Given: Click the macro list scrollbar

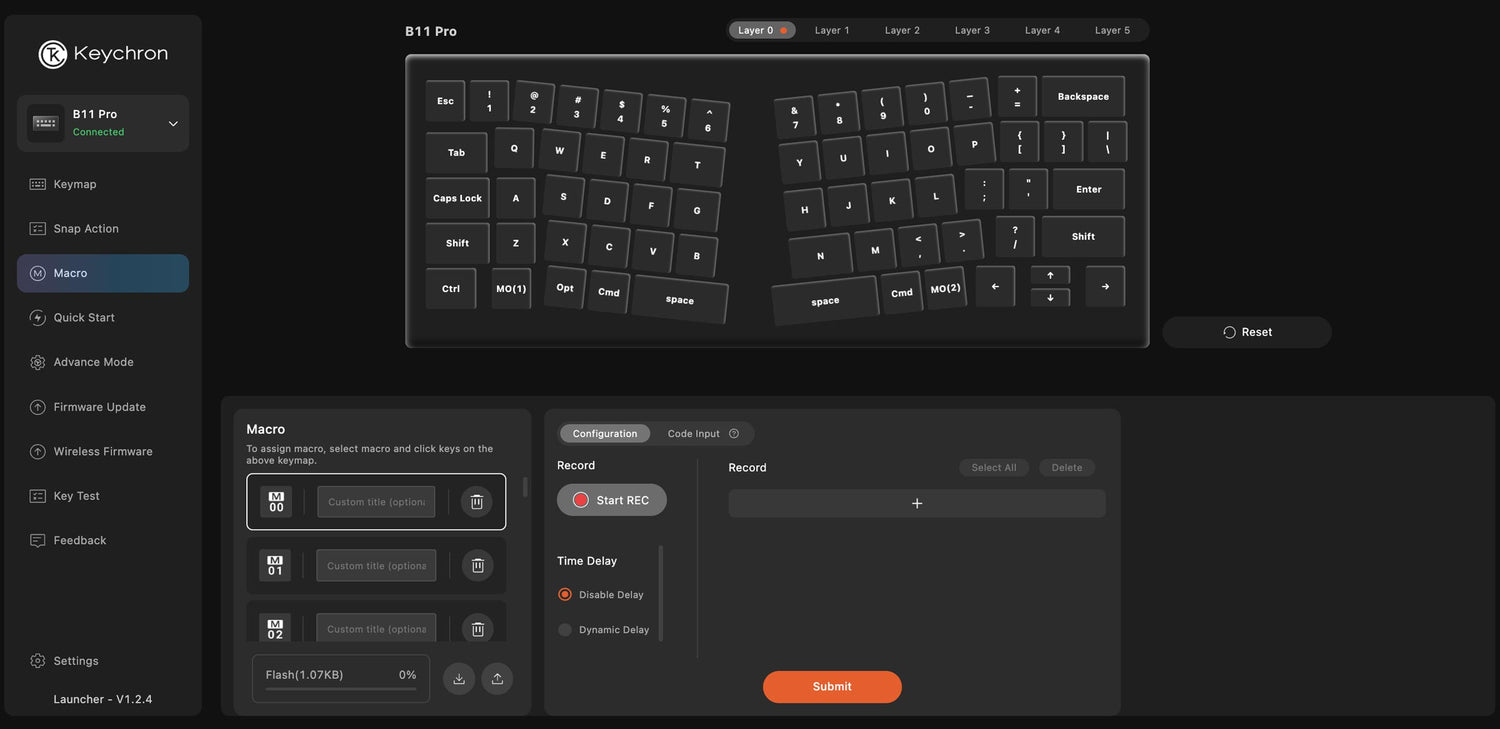Looking at the screenshot, I should [526, 487].
